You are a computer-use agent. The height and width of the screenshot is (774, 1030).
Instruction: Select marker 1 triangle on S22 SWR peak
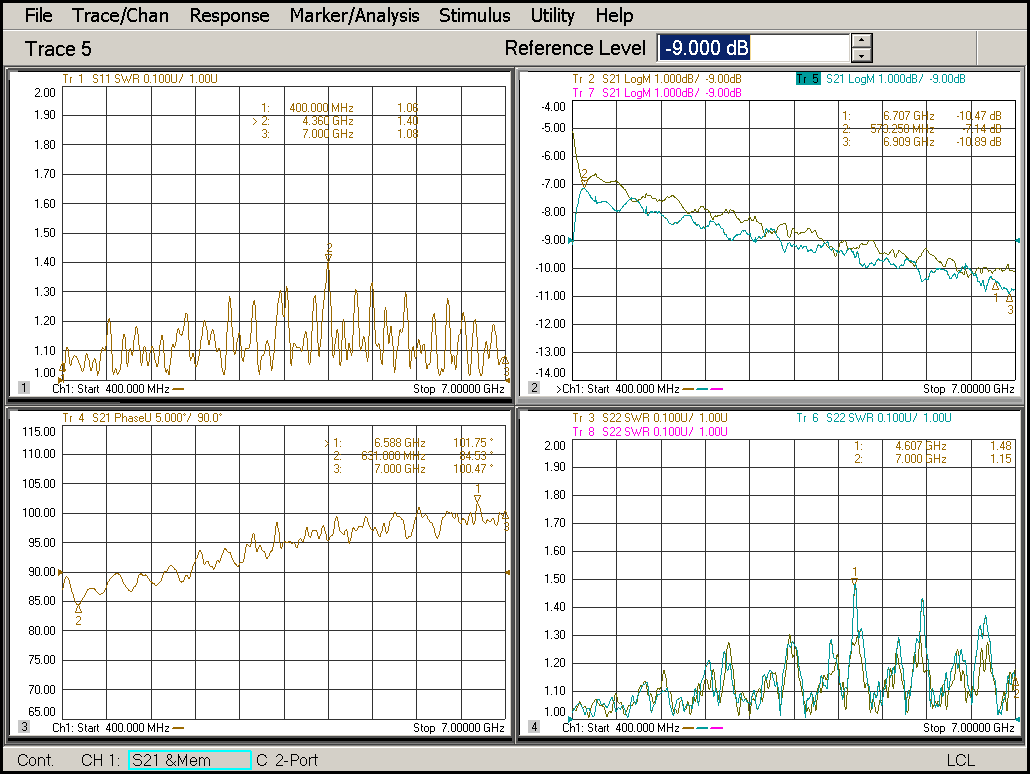point(855,581)
